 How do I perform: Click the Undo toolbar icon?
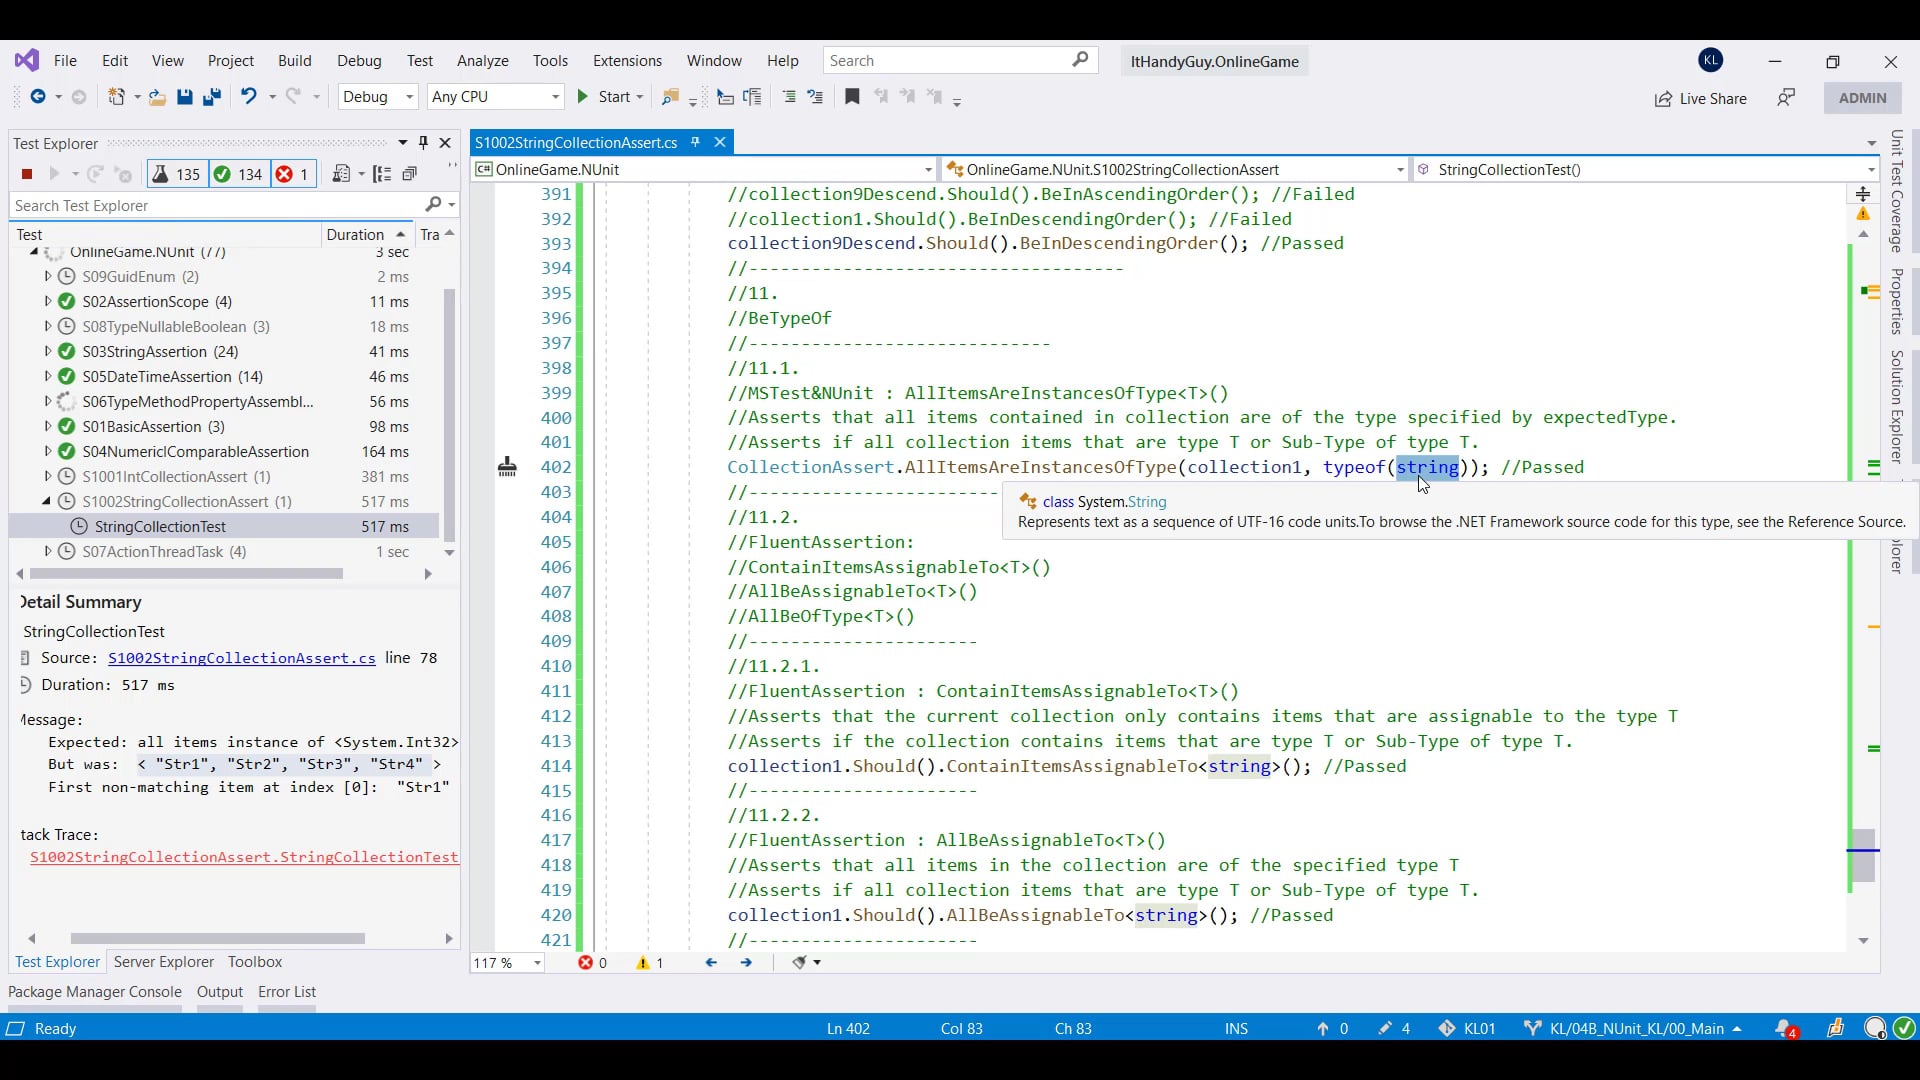tap(248, 96)
